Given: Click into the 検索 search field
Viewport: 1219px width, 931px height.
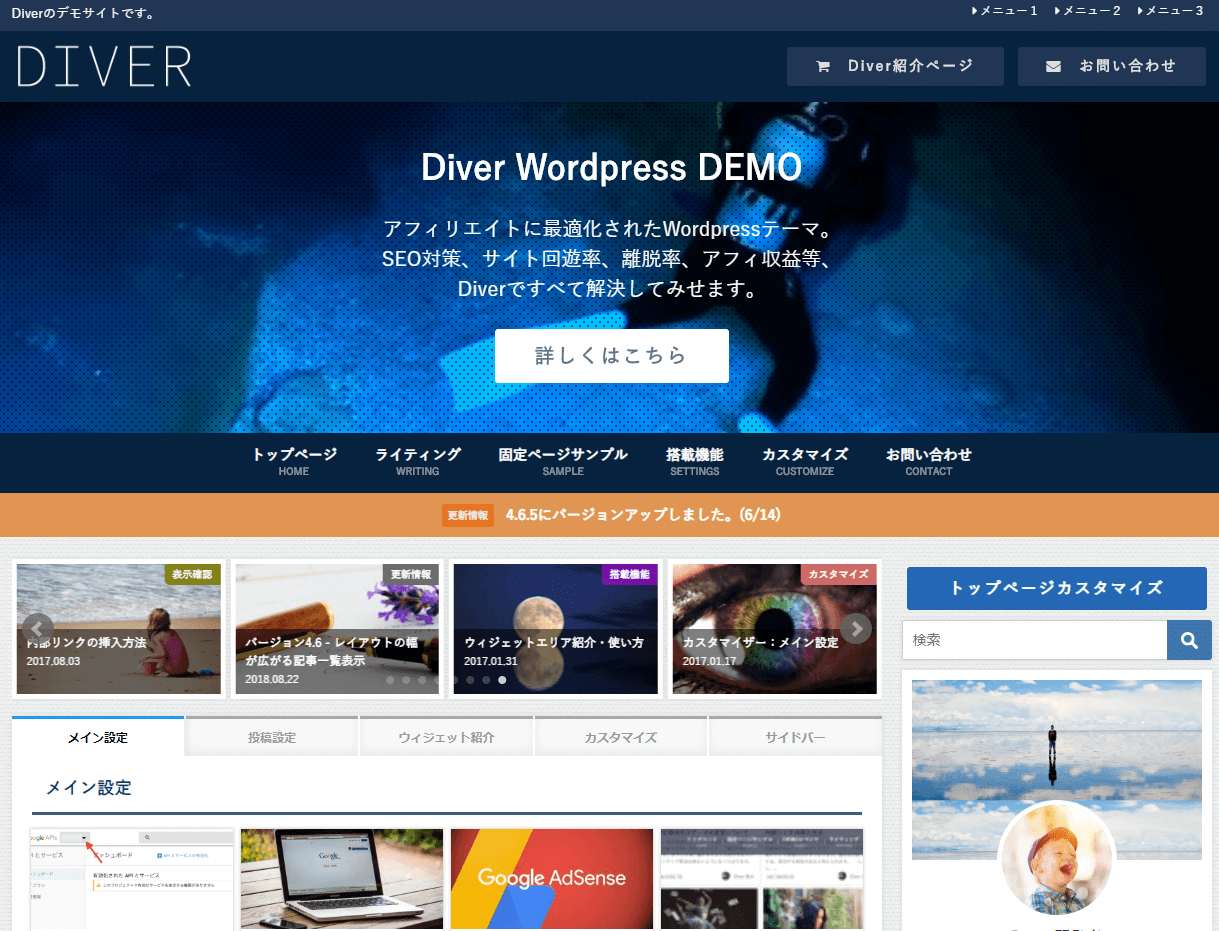Looking at the screenshot, I should pyautogui.click(x=1034, y=640).
